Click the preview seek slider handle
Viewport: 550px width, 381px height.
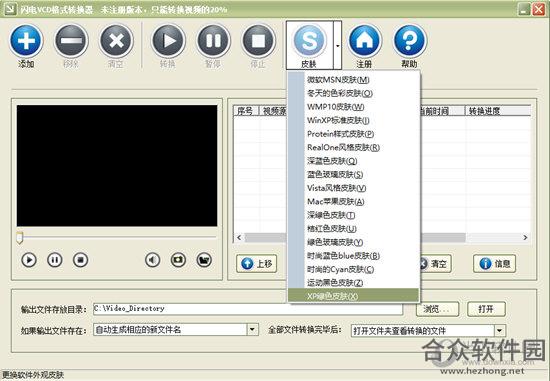tap(20, 238)
